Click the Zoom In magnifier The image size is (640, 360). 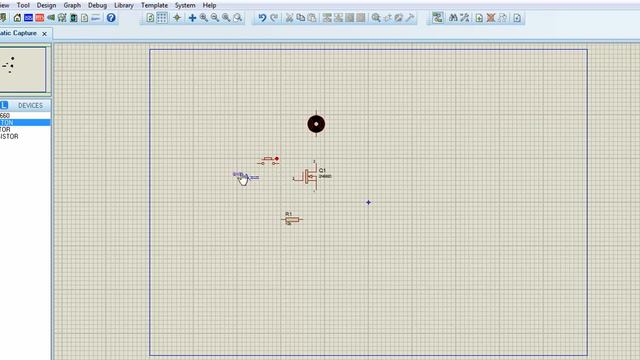[204, 18]
